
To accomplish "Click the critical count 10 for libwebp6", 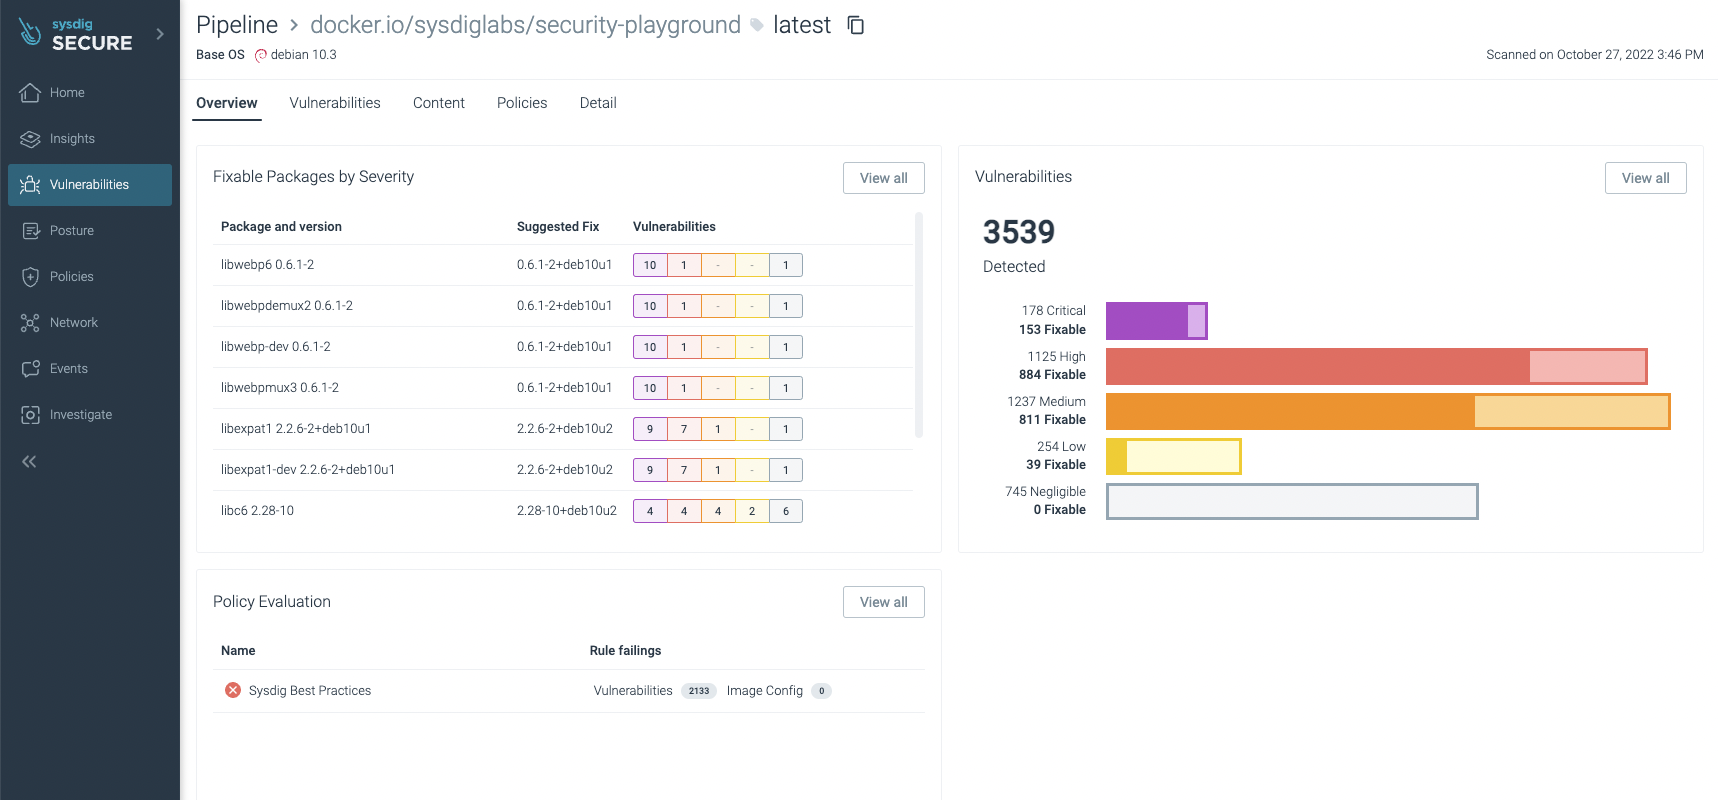I will click(650, 265).
